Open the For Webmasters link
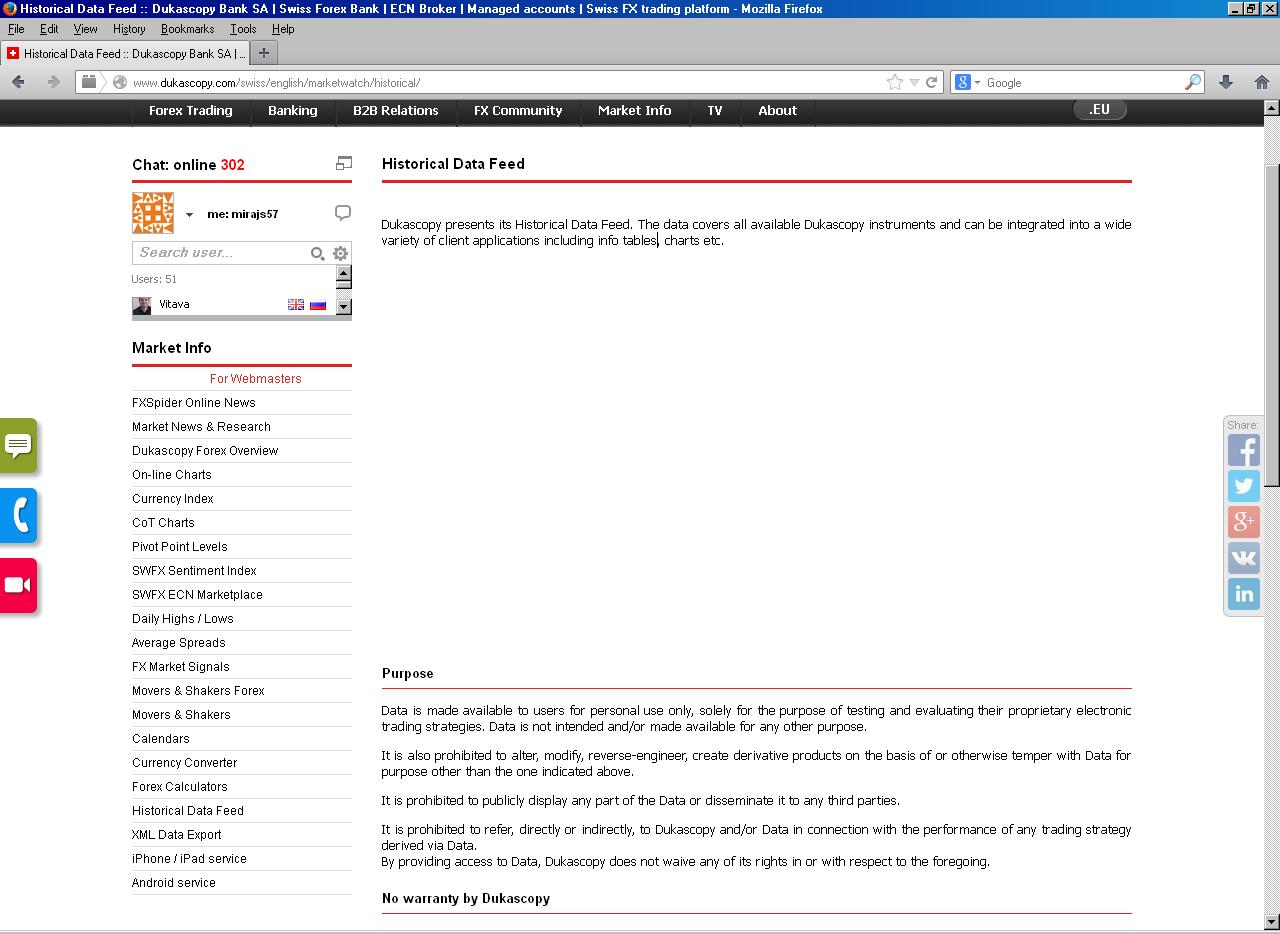 tap(256, 379)
